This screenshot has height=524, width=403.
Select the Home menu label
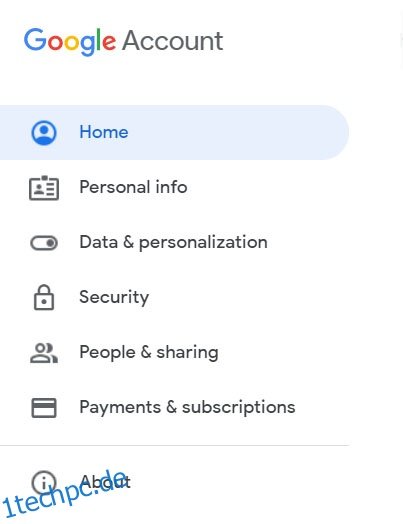pyautogui.click(x=104, y=132)
